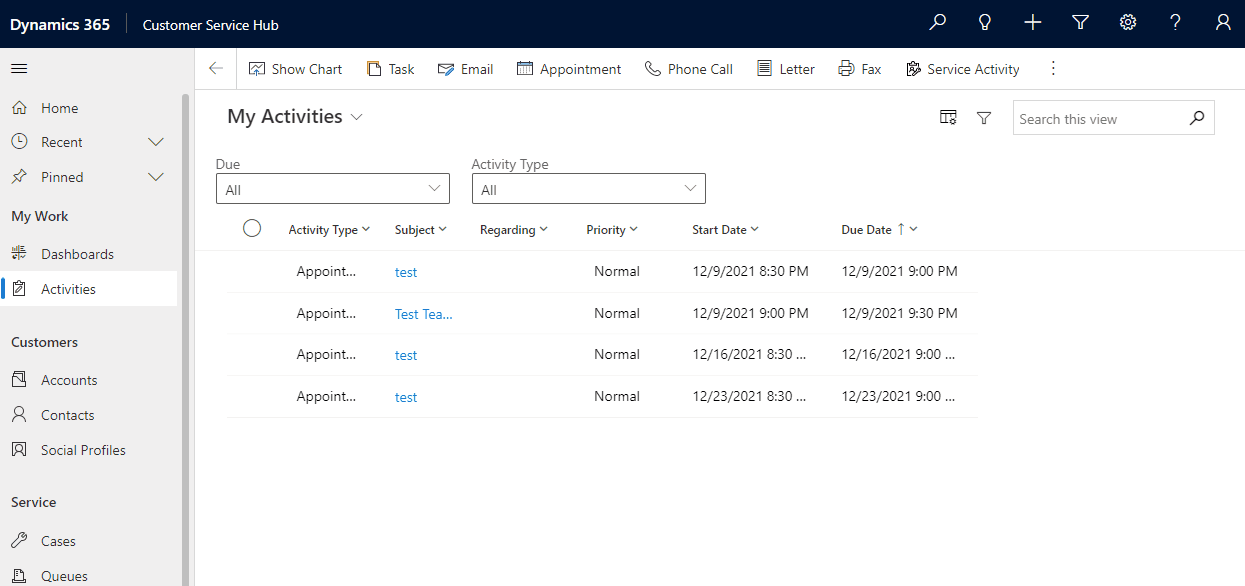Screen dimensions: 1245x586
Task: Open the 'Test Tea...' appointment link
Action: (423, 314)
